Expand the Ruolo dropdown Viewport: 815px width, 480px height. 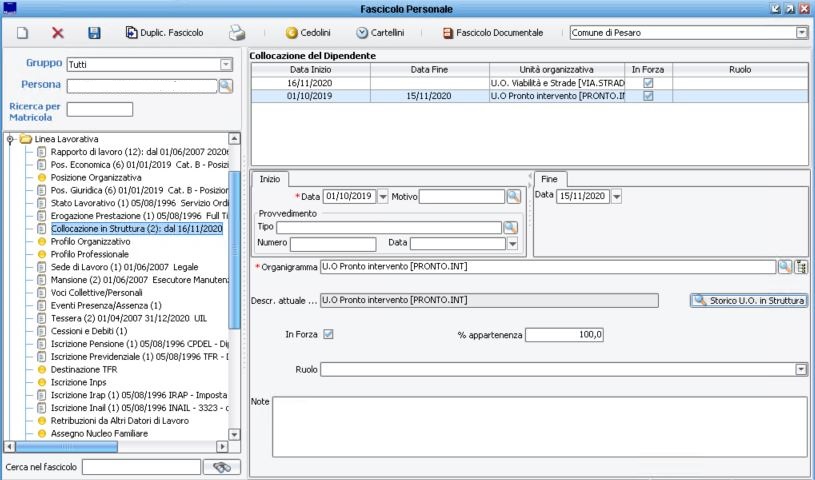pos(800,369)
